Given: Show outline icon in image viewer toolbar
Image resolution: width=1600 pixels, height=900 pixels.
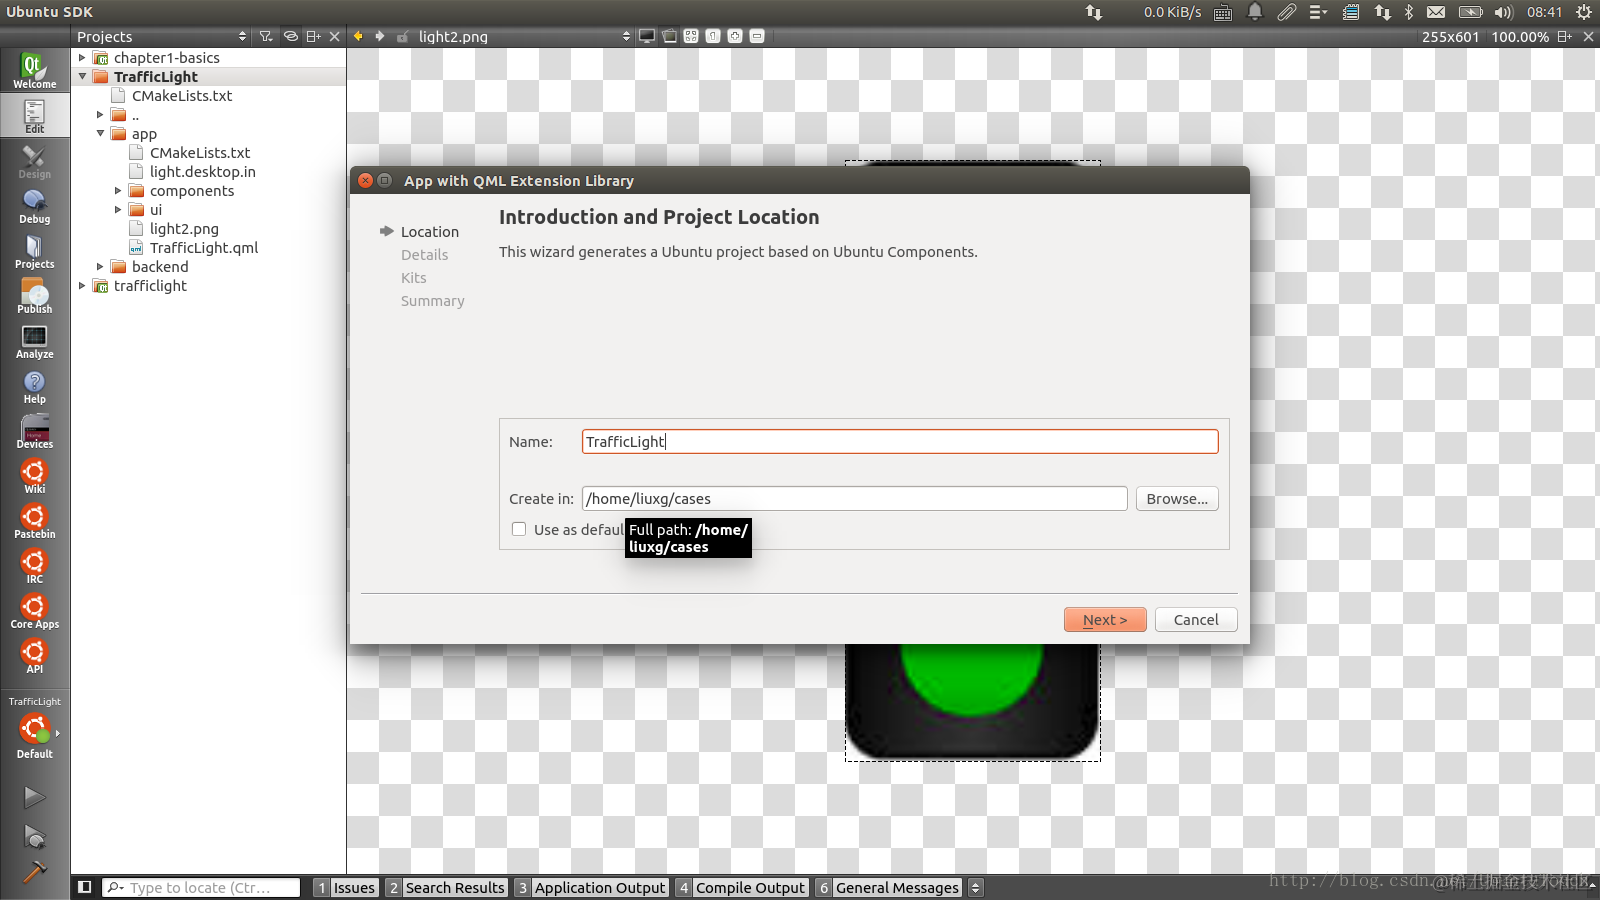Looking at the screenshot, I should (669, 36).
